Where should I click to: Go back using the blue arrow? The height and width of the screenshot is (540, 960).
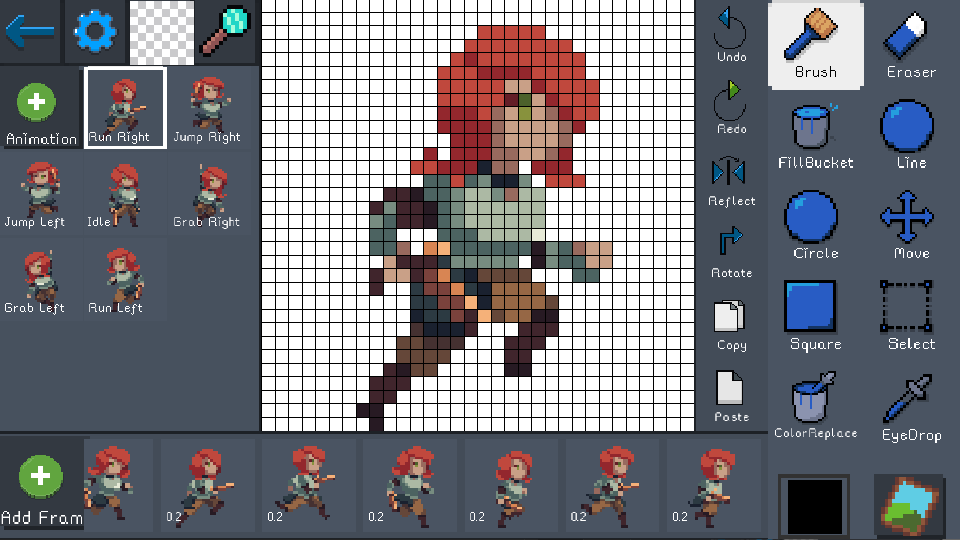click(x=31, y=32)
